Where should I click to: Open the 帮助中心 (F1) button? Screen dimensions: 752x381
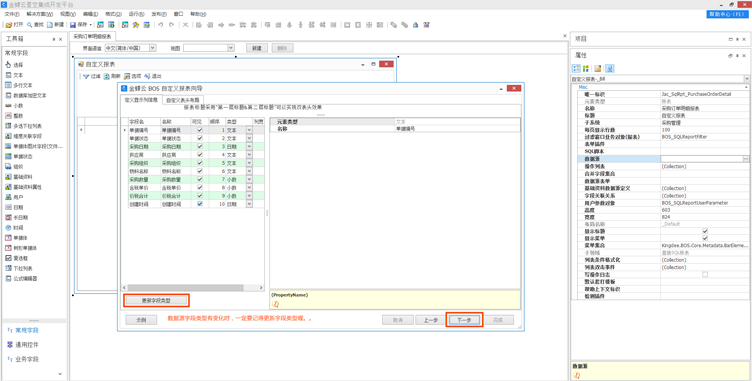tap(728, 14)
